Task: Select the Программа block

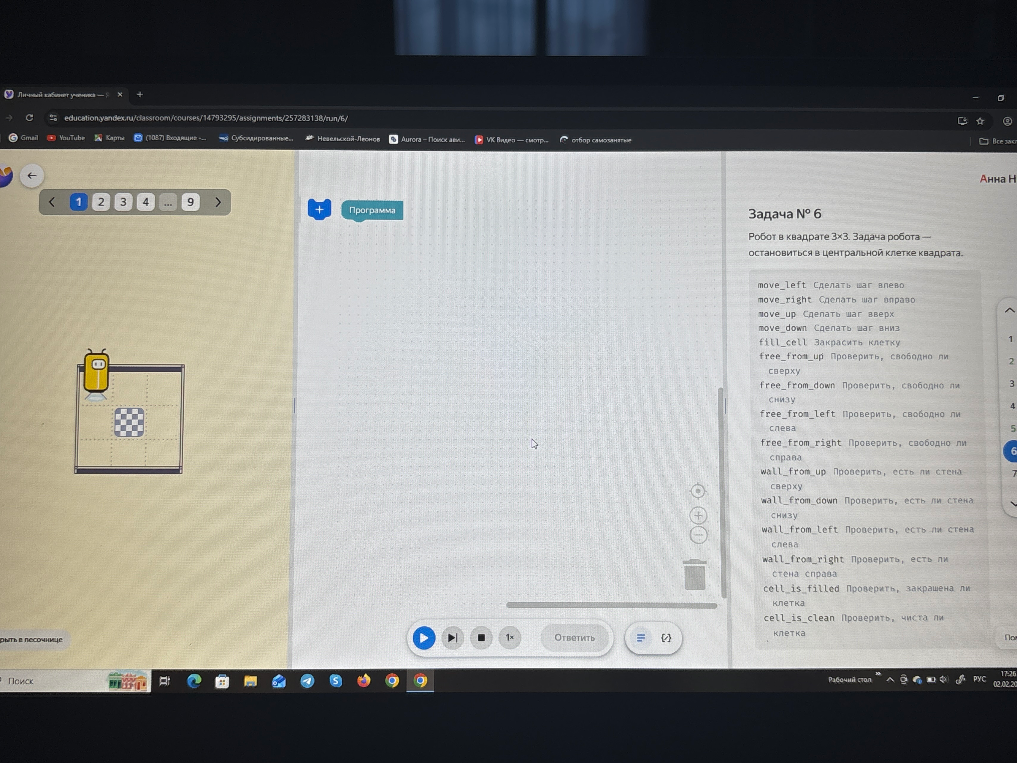Action: coord(372,210)
